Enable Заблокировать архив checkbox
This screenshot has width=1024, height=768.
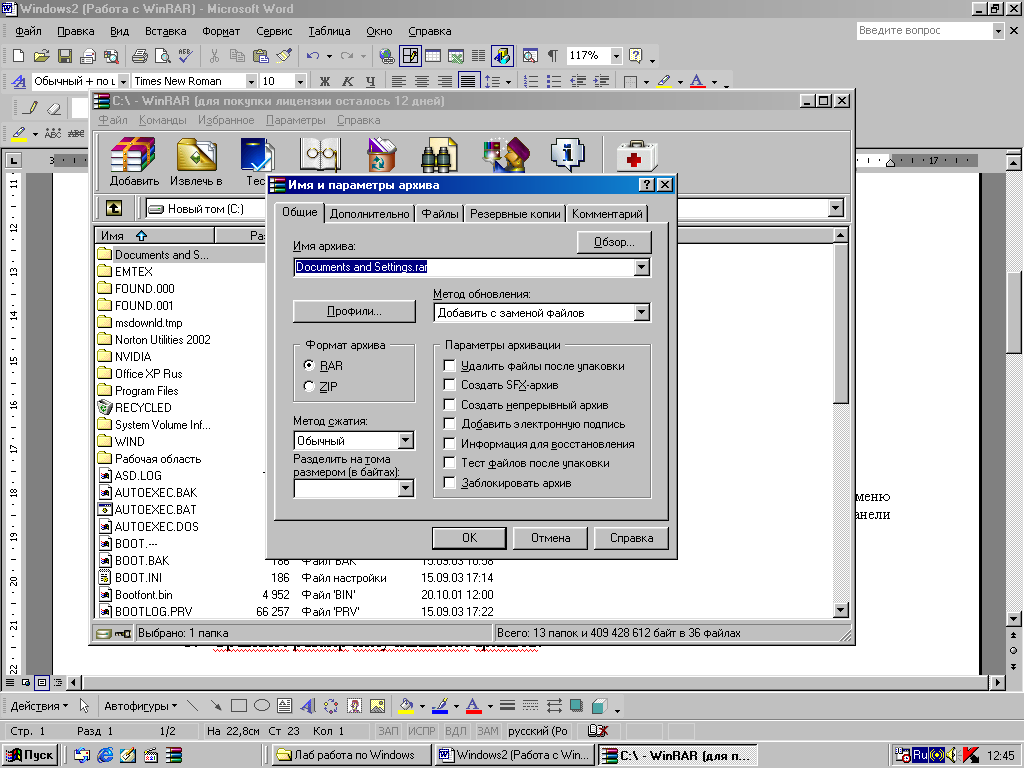tap(449, 483)
